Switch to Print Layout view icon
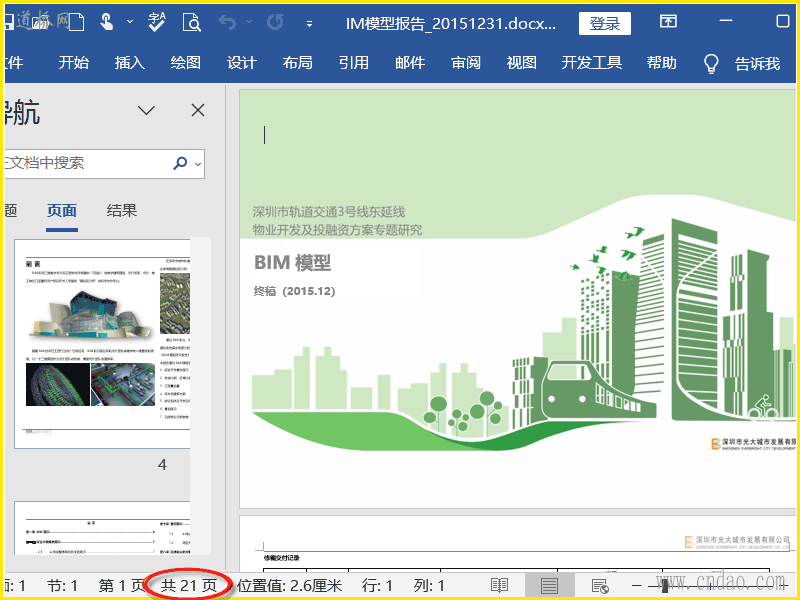 [x=549, y=586]
